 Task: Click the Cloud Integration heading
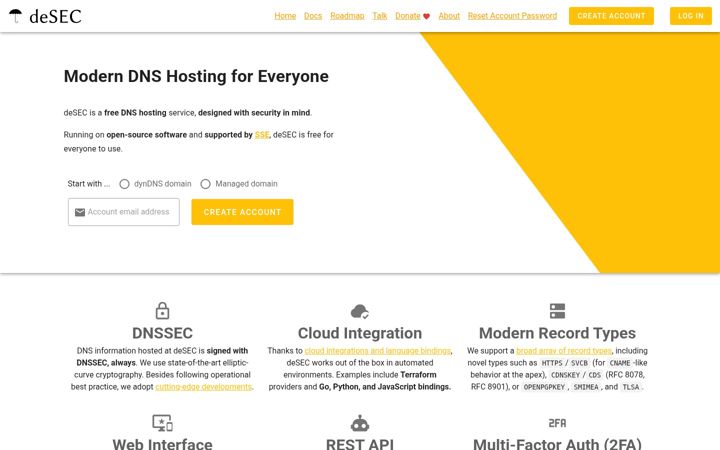coord(360,333)
